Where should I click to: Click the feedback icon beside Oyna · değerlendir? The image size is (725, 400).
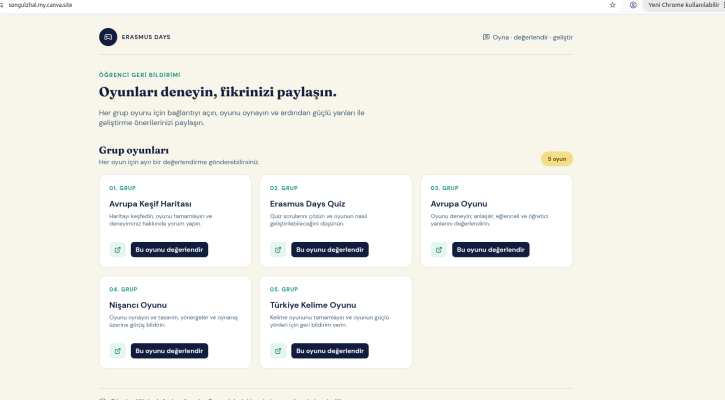point(486,37)
